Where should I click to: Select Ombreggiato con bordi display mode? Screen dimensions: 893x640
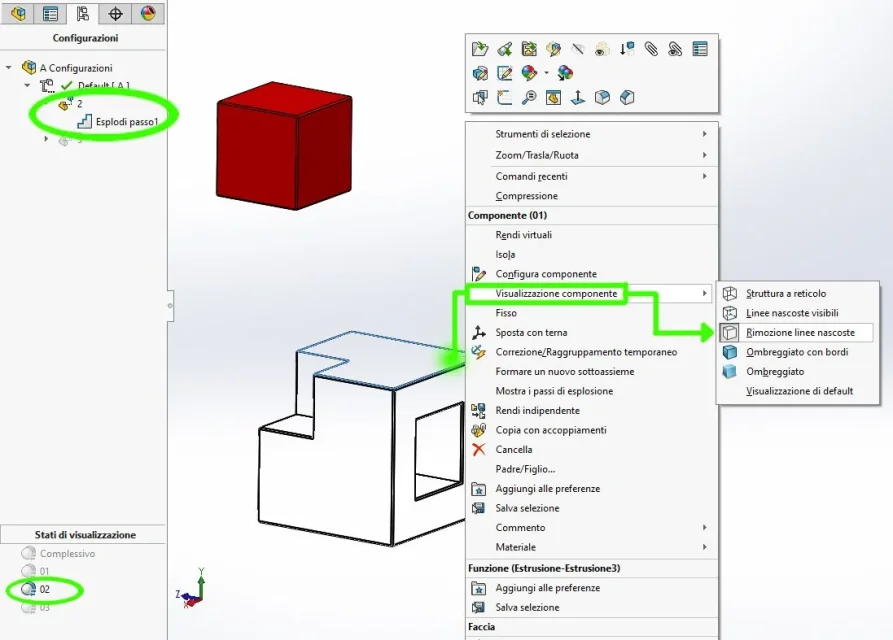797,352
